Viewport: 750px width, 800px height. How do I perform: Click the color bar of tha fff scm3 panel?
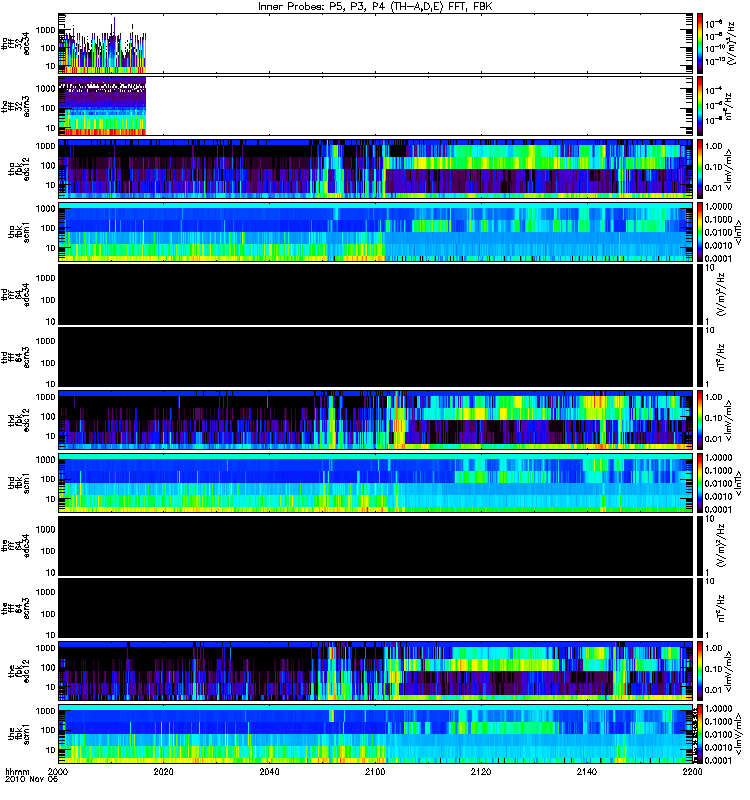pos(700,106)
